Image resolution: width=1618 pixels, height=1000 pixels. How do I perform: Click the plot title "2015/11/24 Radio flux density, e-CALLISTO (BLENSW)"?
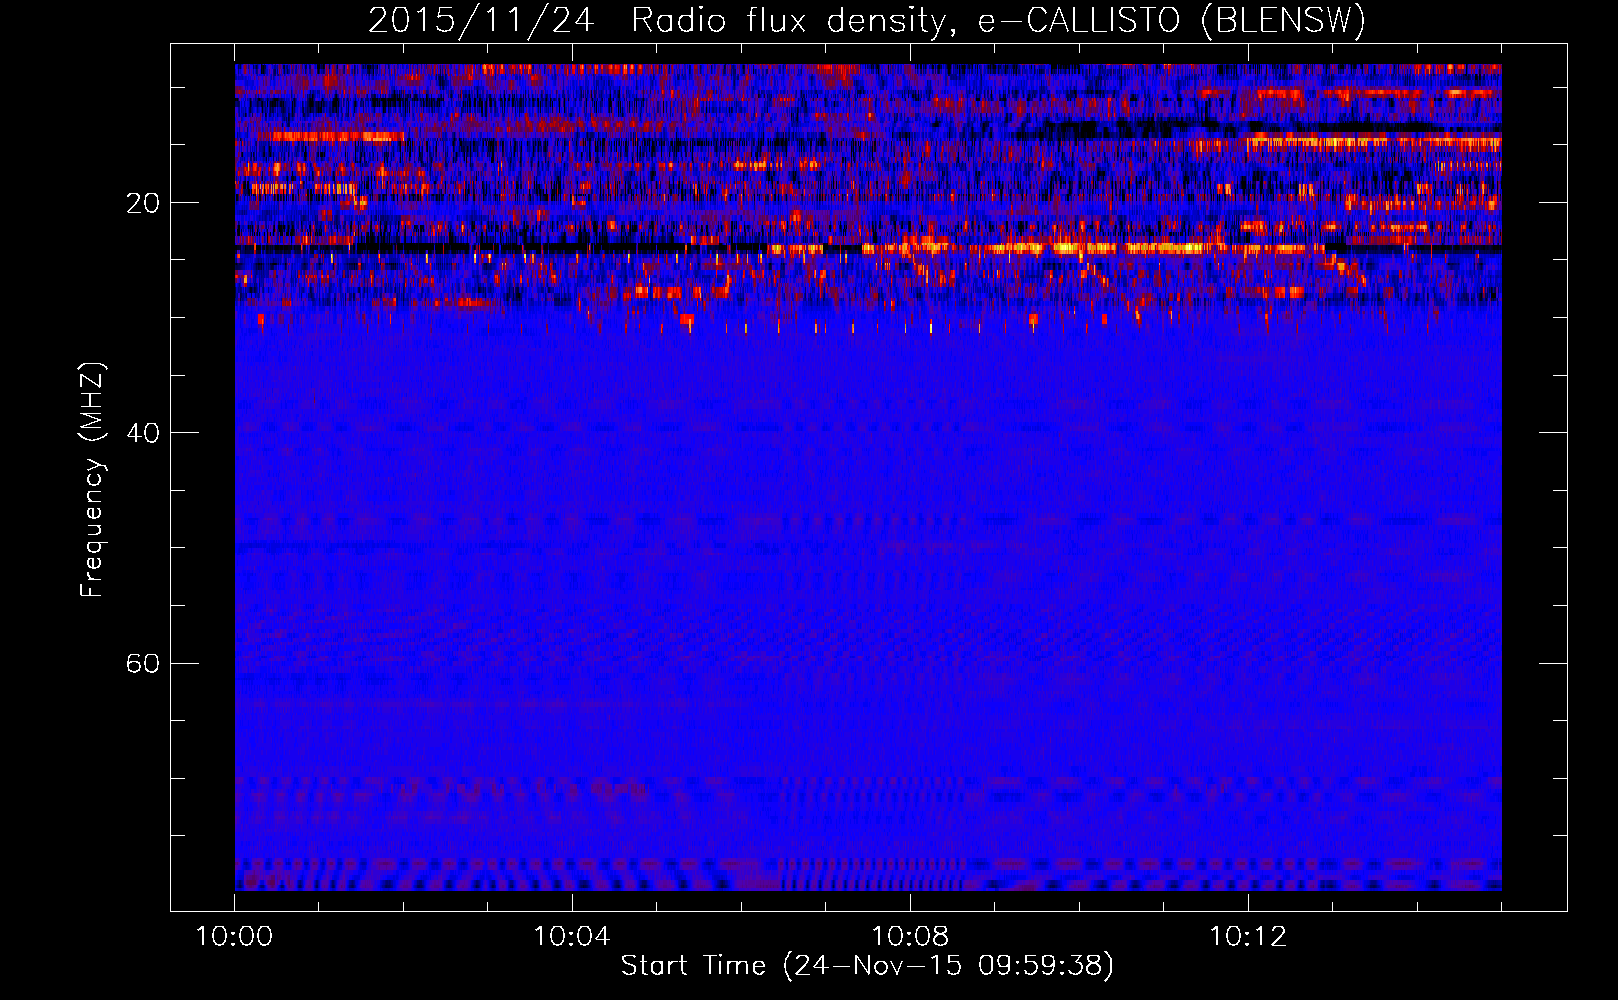867,20
